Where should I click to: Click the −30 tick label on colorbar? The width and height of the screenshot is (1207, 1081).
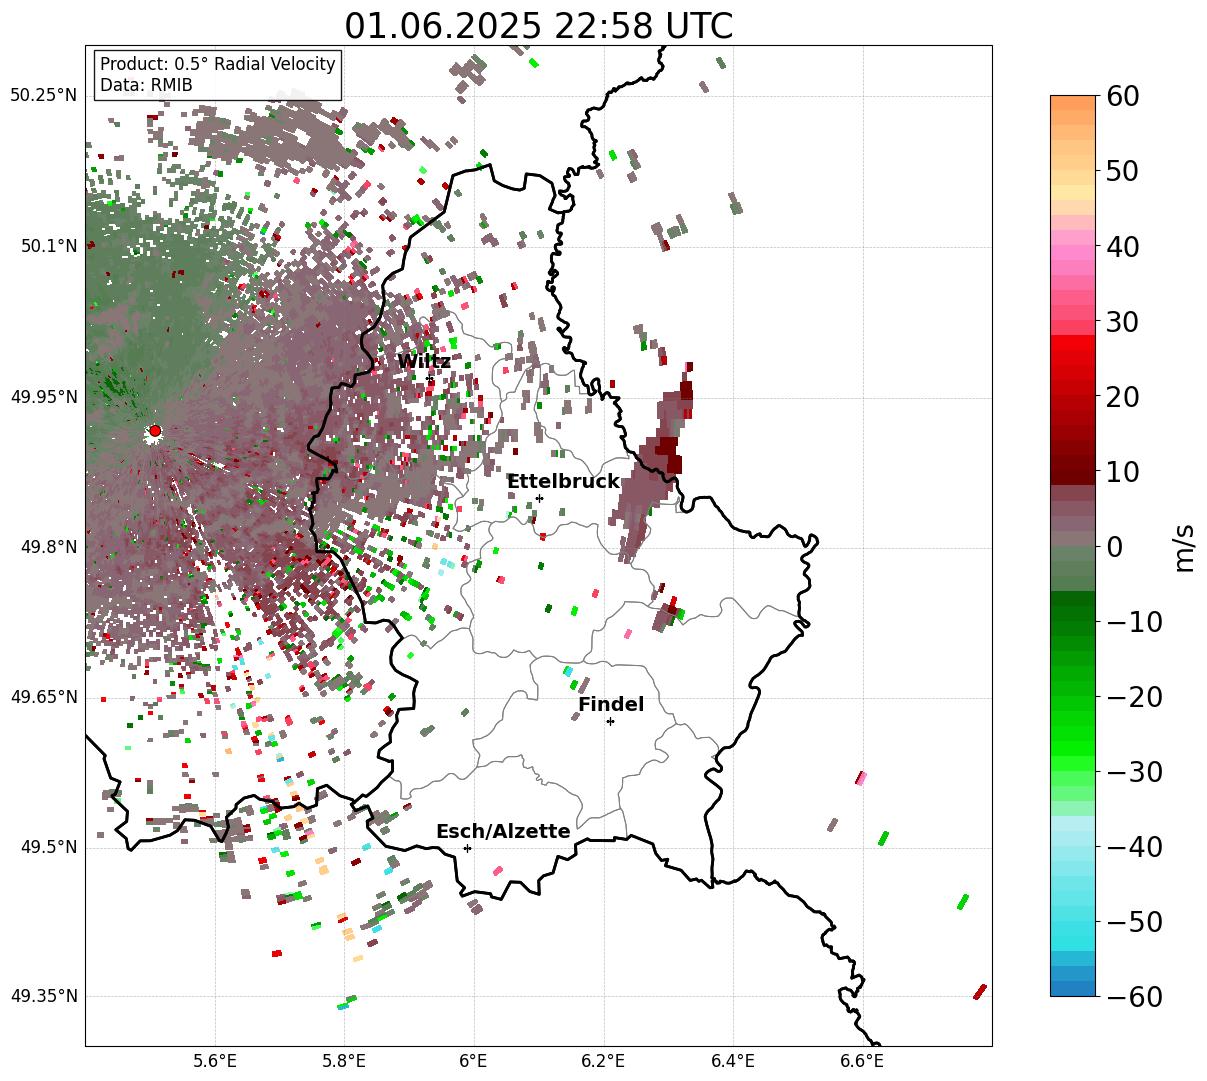point(1134,772)
